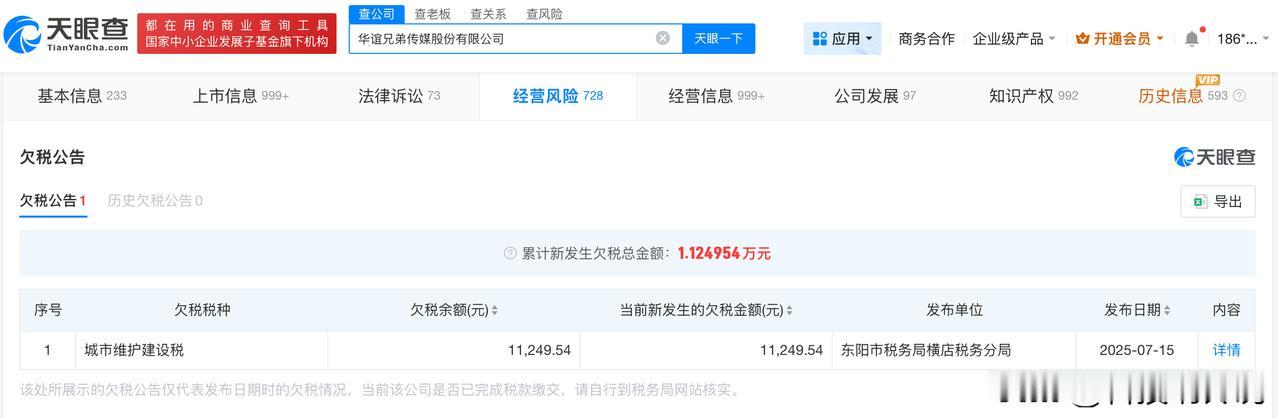
Task: Sort by 发布日期 column arrows
Action: [x=1166, y=311]
